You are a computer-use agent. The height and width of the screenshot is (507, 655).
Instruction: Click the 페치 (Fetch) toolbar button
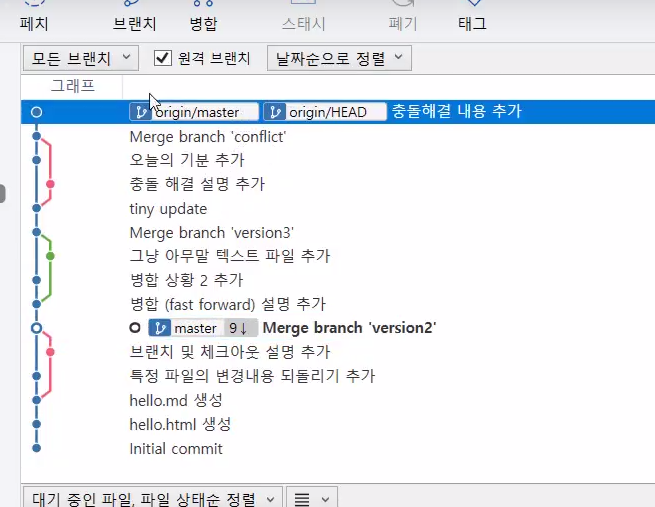[34, 17]
